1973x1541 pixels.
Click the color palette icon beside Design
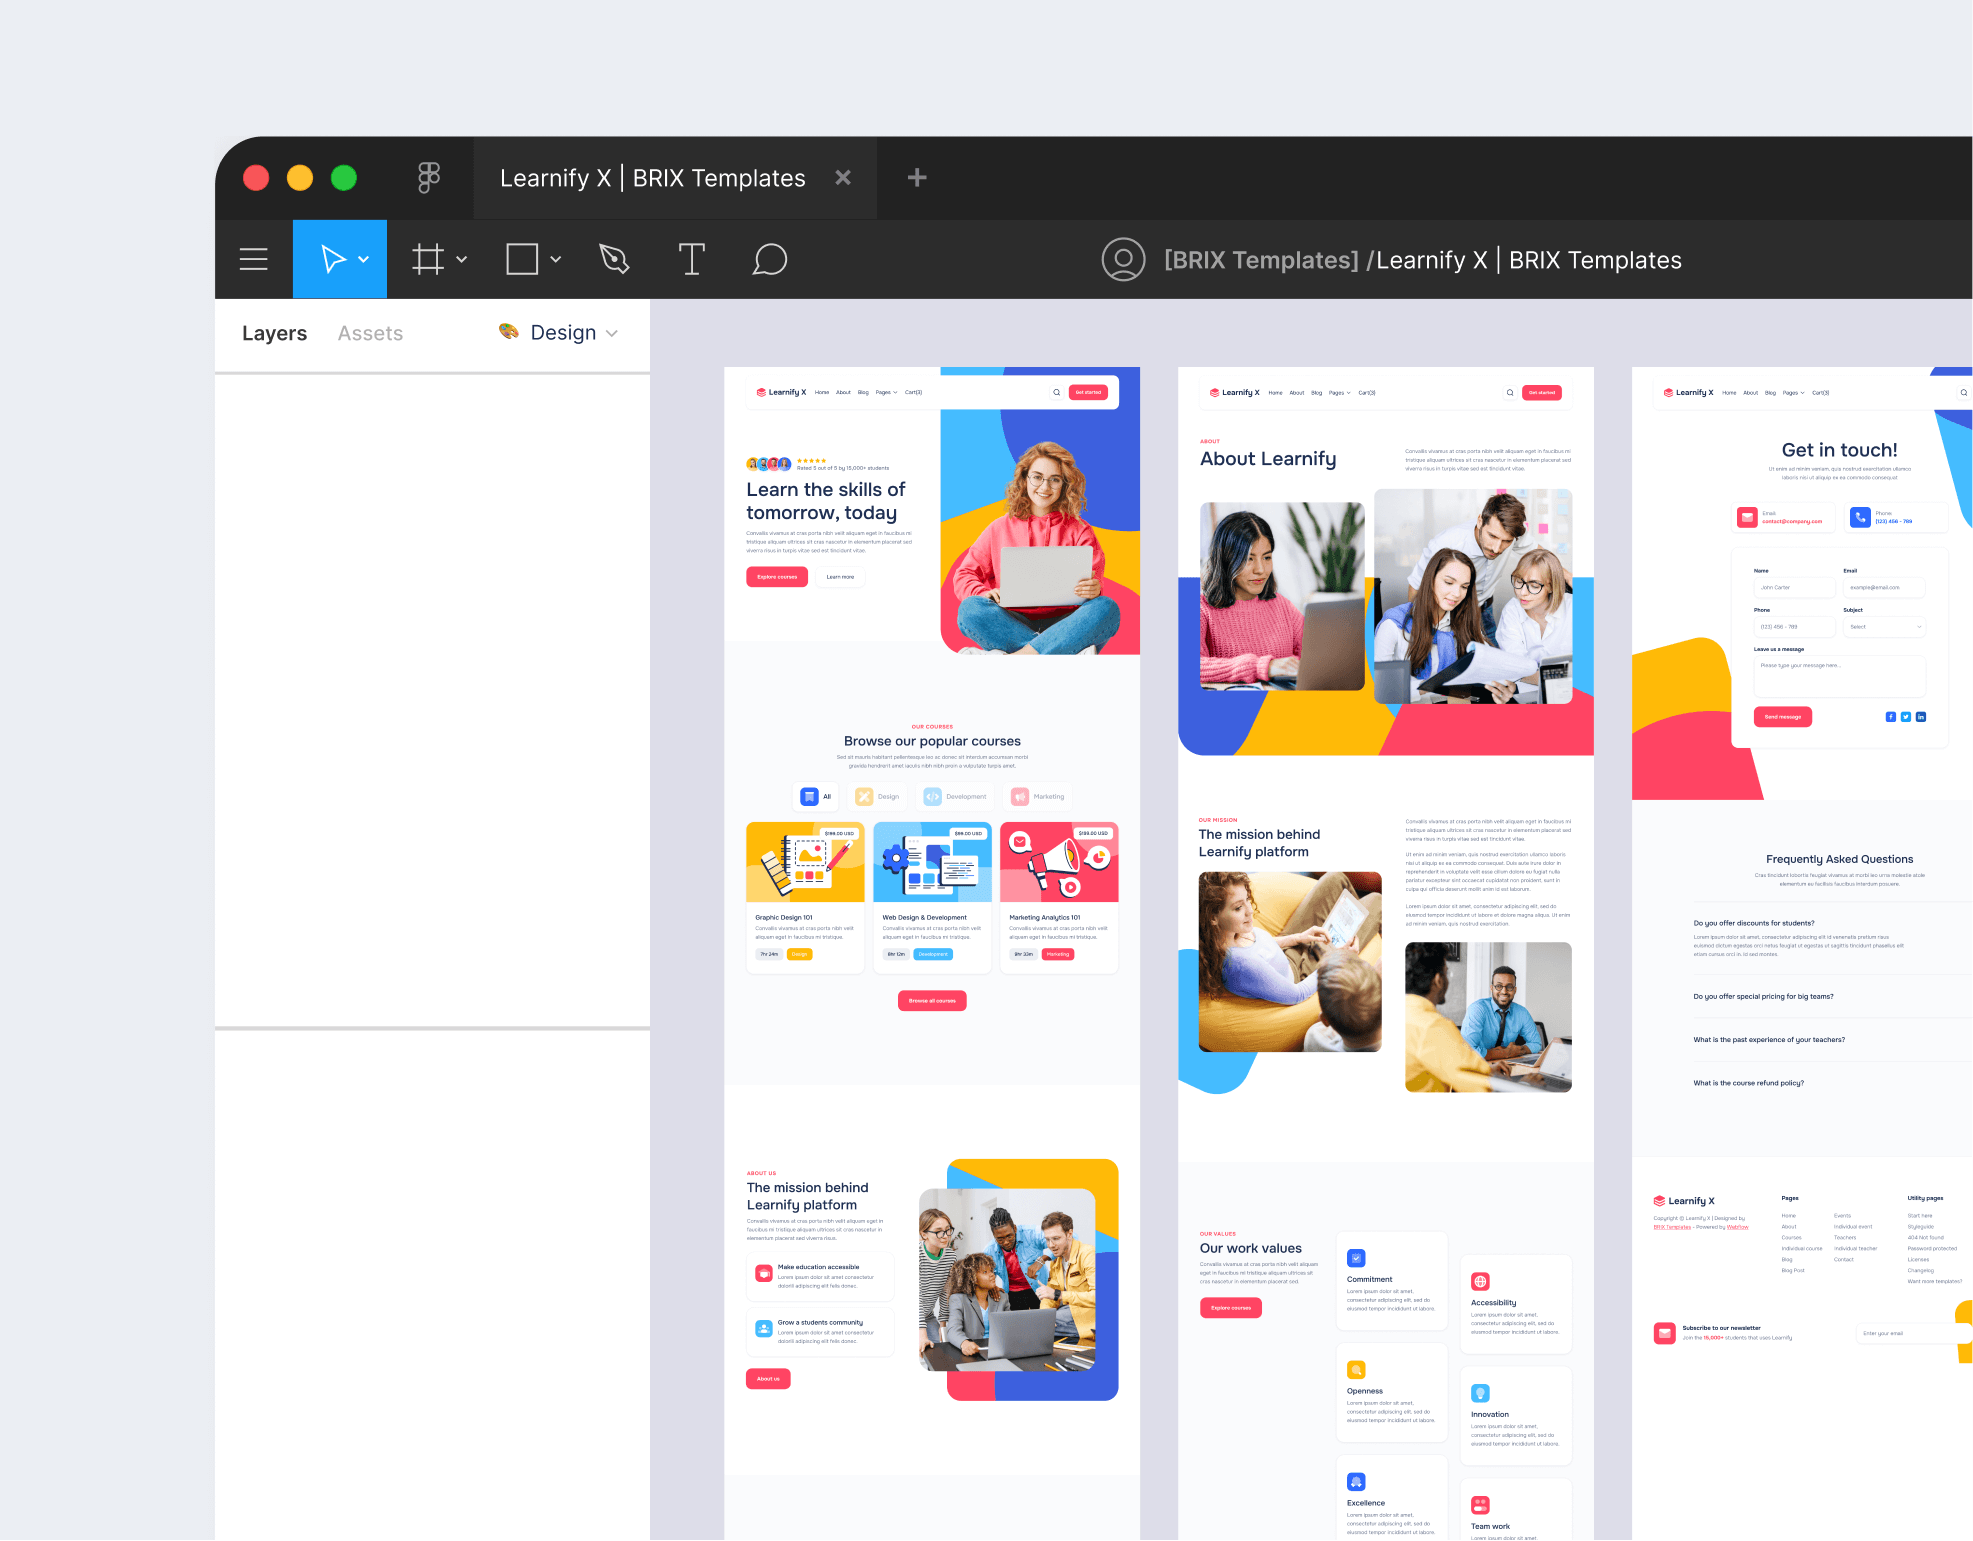pos(508,332)
